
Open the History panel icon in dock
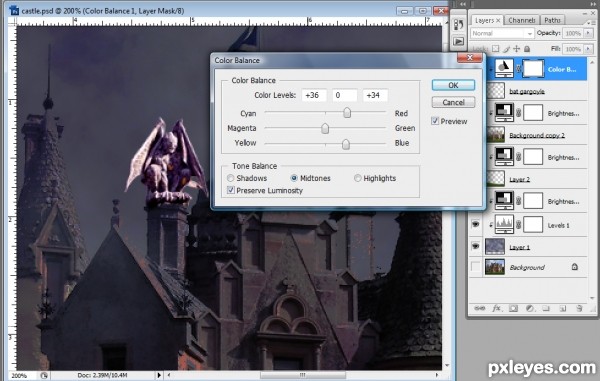(x=458, y=25)
